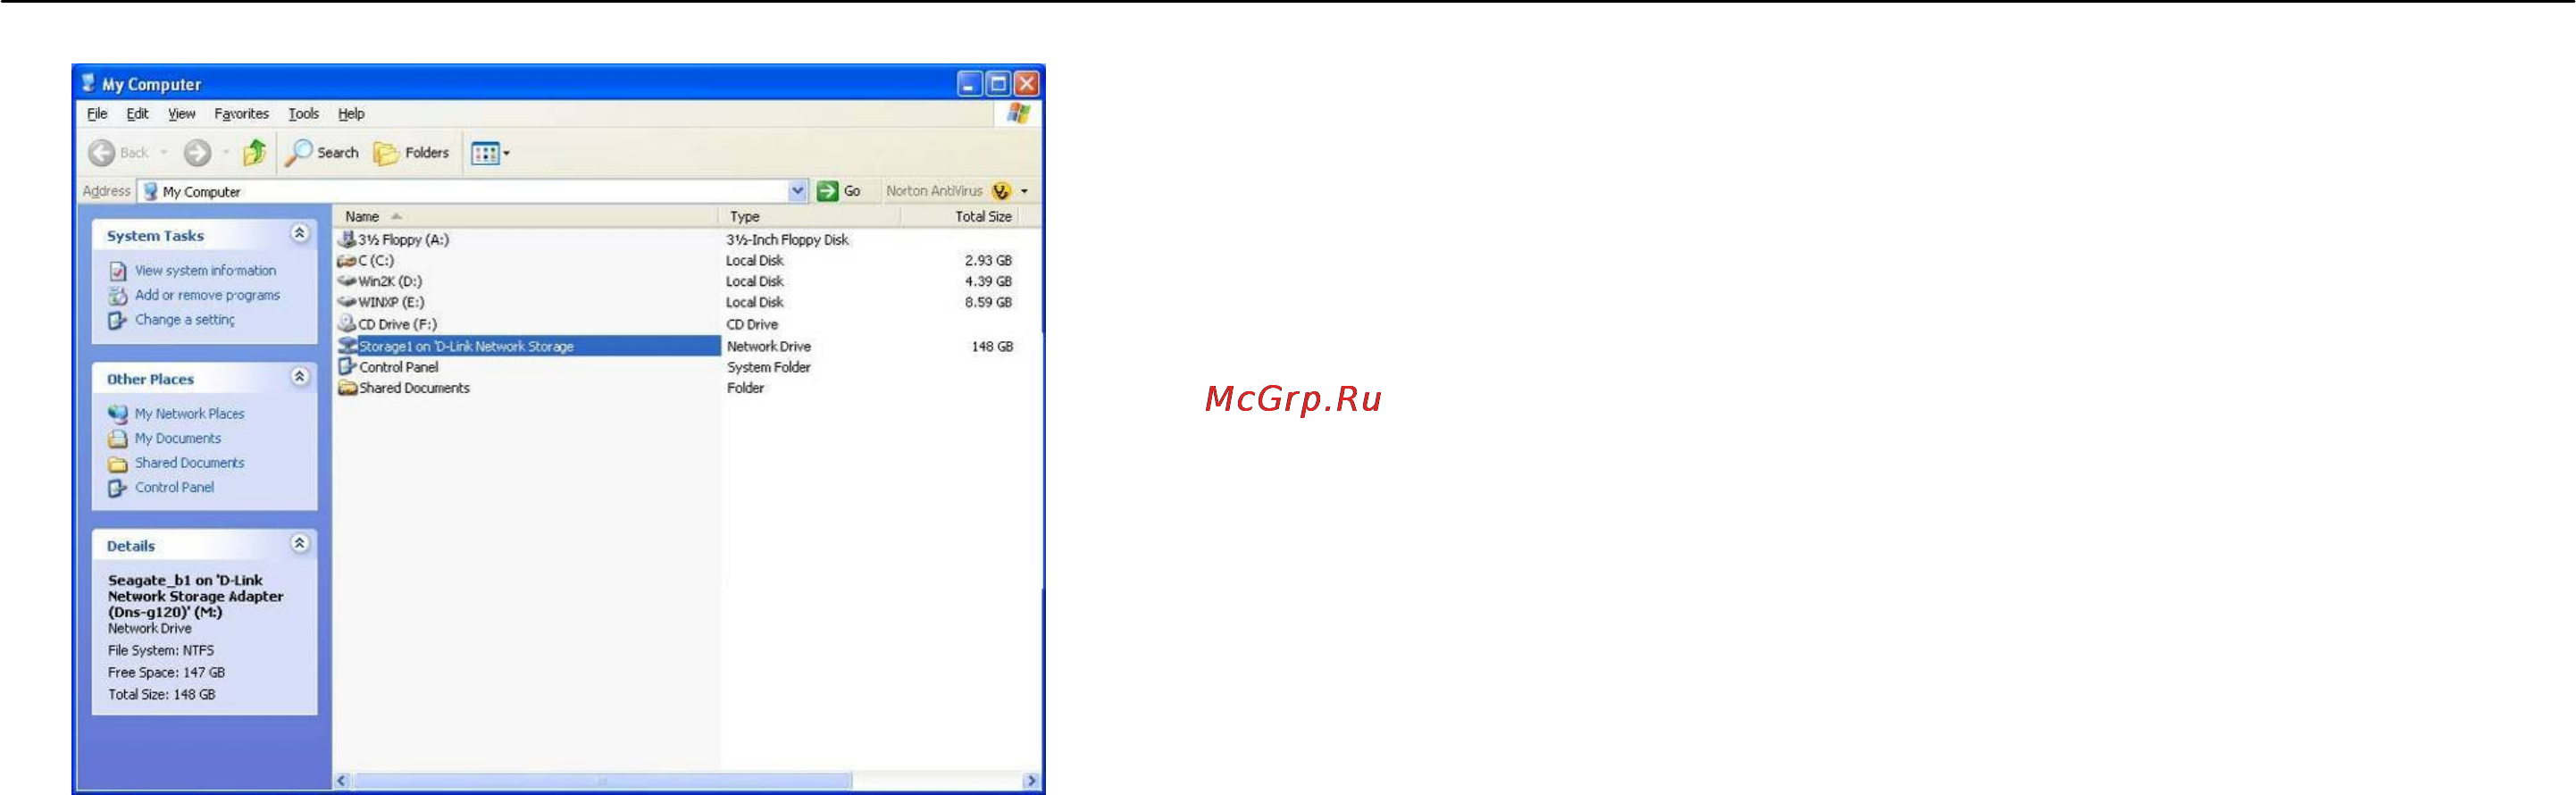The height and width of the screenshot is (795, 2576).
Task: Open the Norton AntiVirus dropdown arrow
Action: pyautogui.click(x=1024, y=191)
